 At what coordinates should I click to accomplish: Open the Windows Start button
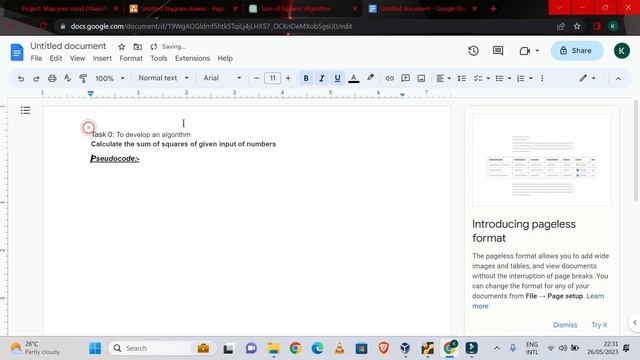tap(95, 348)
